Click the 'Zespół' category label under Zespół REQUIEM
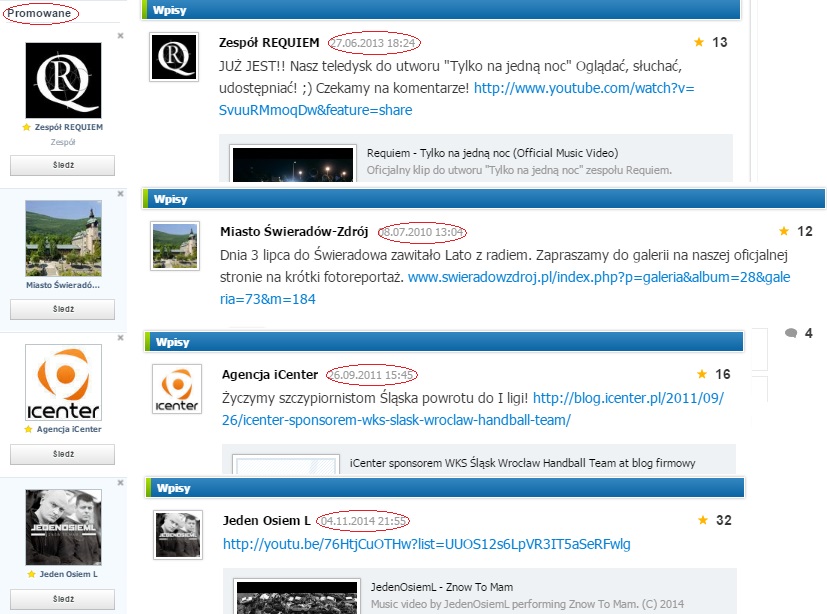This screenshot has width=827, height=614. click(x=63, y=142)
